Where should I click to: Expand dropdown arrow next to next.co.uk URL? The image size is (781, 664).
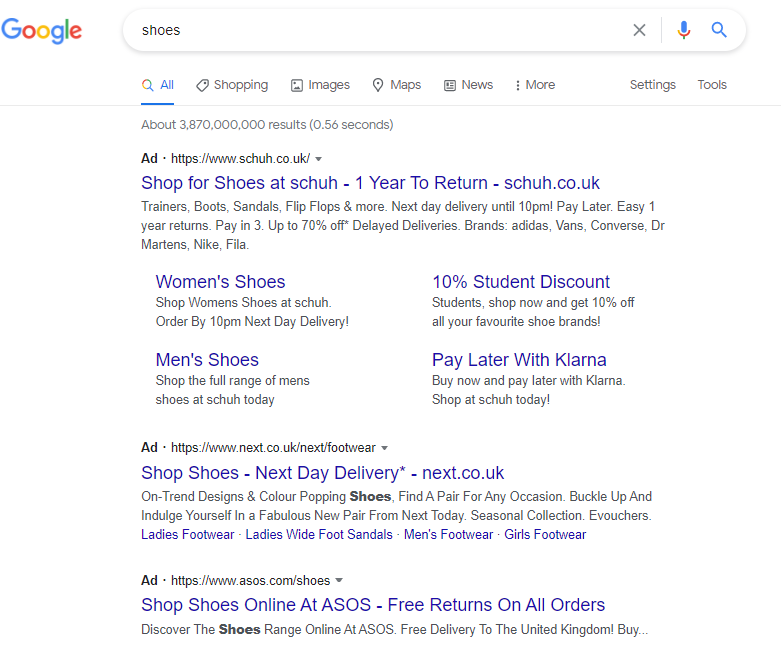385,448
